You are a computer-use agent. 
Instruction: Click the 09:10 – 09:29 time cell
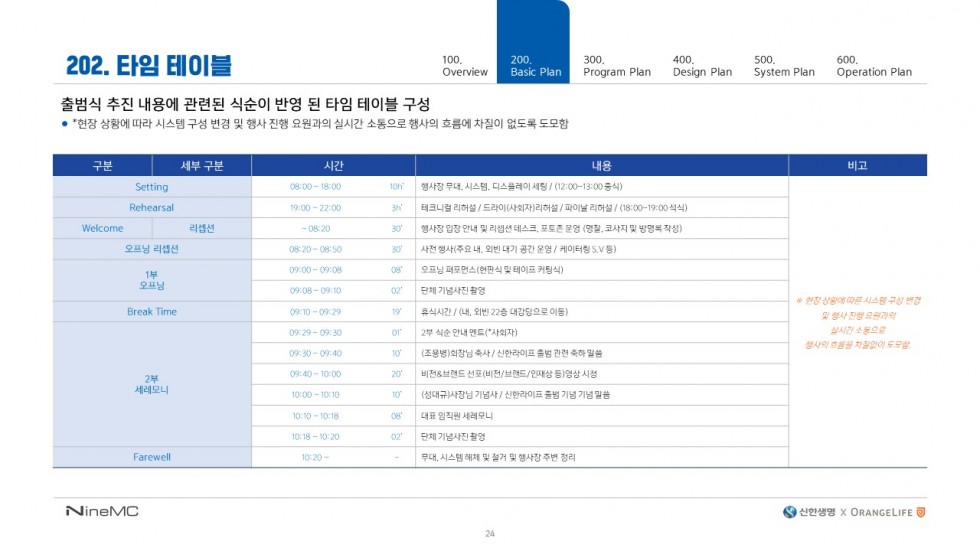click(x=316, y=311)
